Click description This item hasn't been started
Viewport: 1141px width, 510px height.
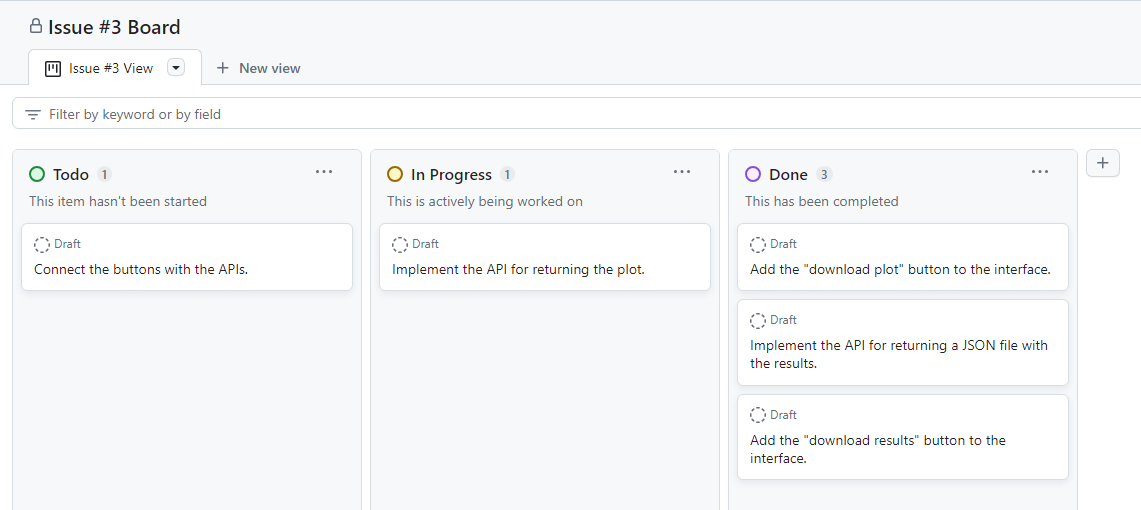[118, 202]
